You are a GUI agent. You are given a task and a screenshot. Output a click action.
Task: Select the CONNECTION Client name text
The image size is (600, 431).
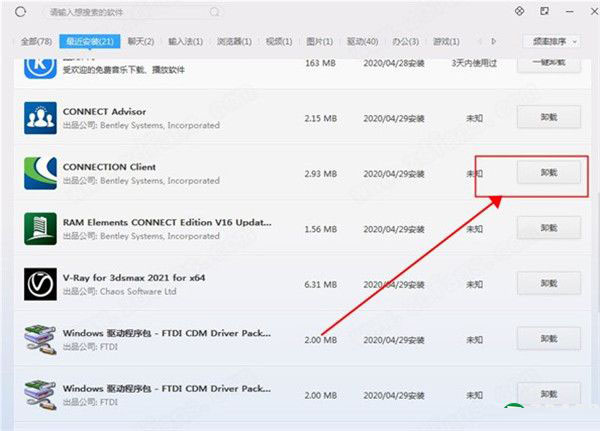109,167
